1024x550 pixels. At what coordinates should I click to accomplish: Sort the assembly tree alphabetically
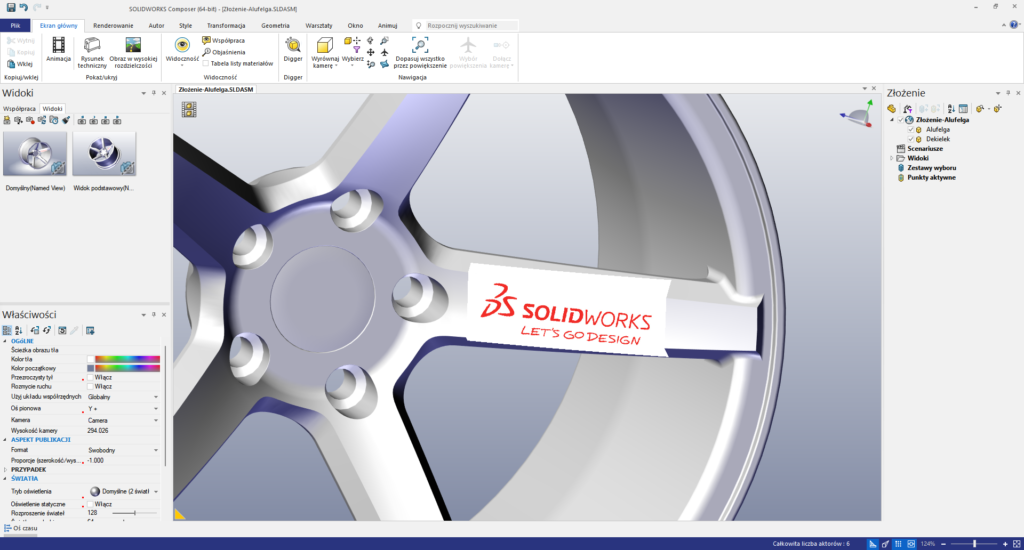pyautogui.click(x=950, y=108)
